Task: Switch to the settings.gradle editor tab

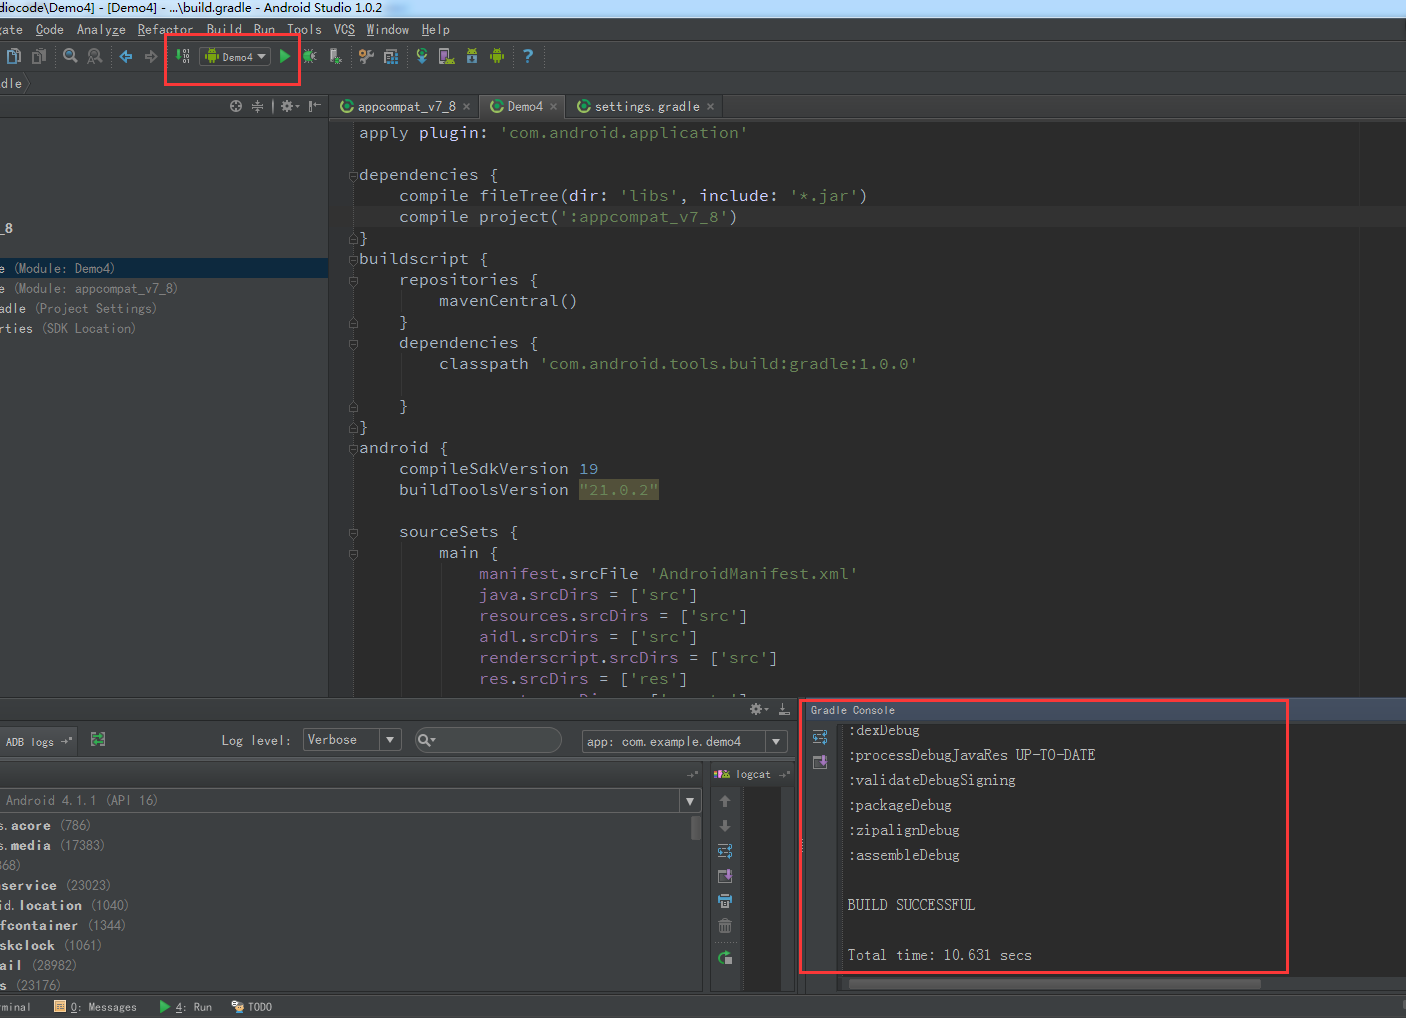Action: coord(647,106)
